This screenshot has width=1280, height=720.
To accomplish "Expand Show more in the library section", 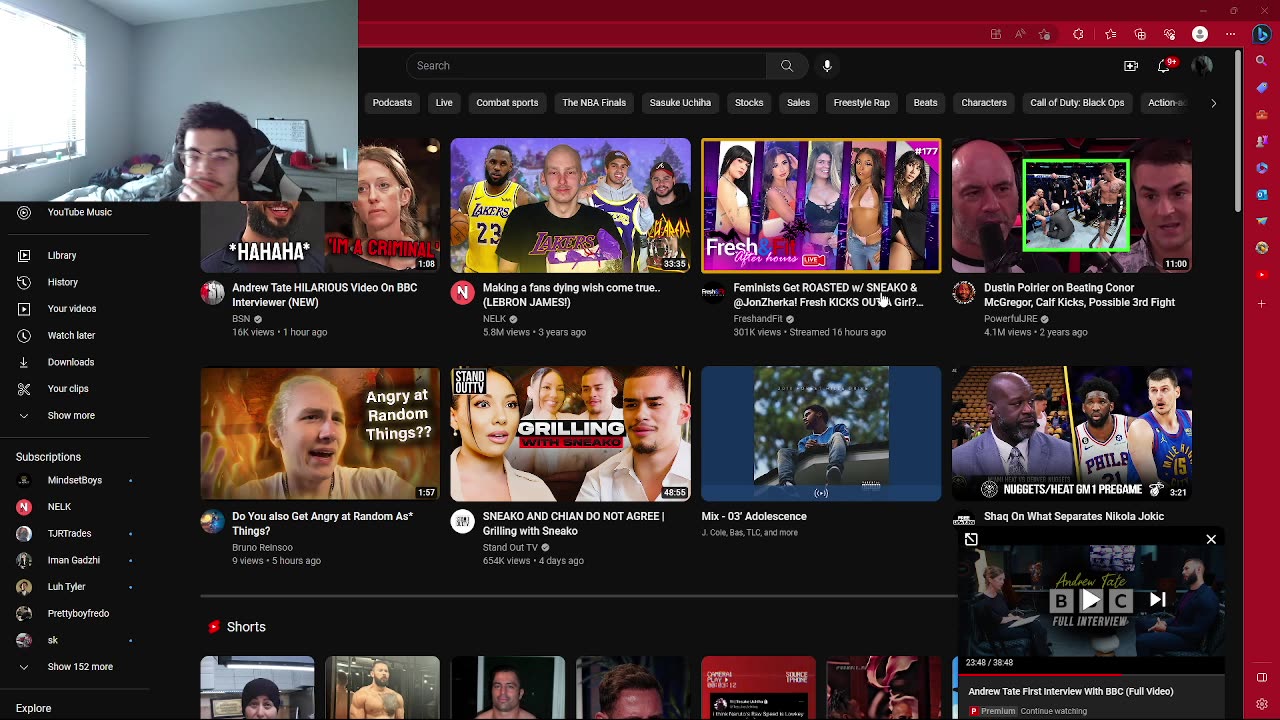I will 71,415.
